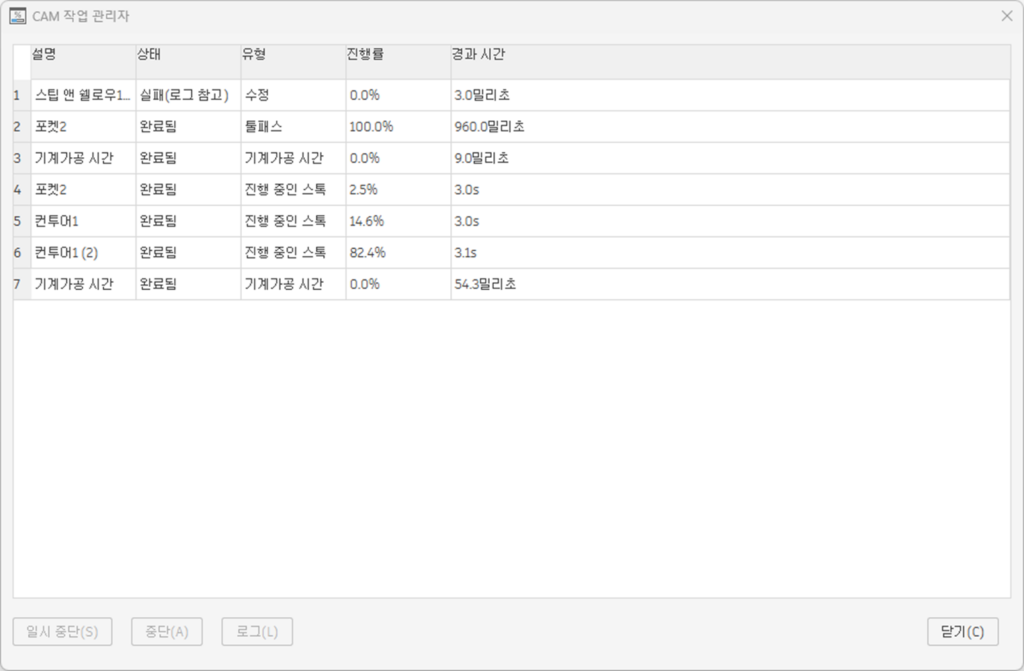The width and height of the screenshot is (1024, 671).
Task: Click the 82.4% progress cell
Action: coord(398,252)
